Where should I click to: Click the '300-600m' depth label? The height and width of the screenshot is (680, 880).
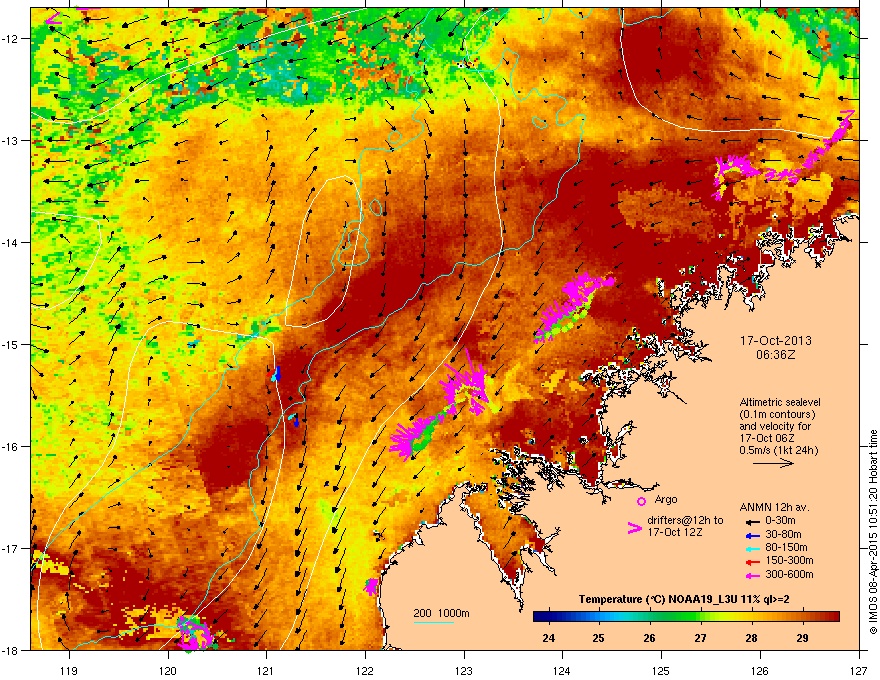789,574
